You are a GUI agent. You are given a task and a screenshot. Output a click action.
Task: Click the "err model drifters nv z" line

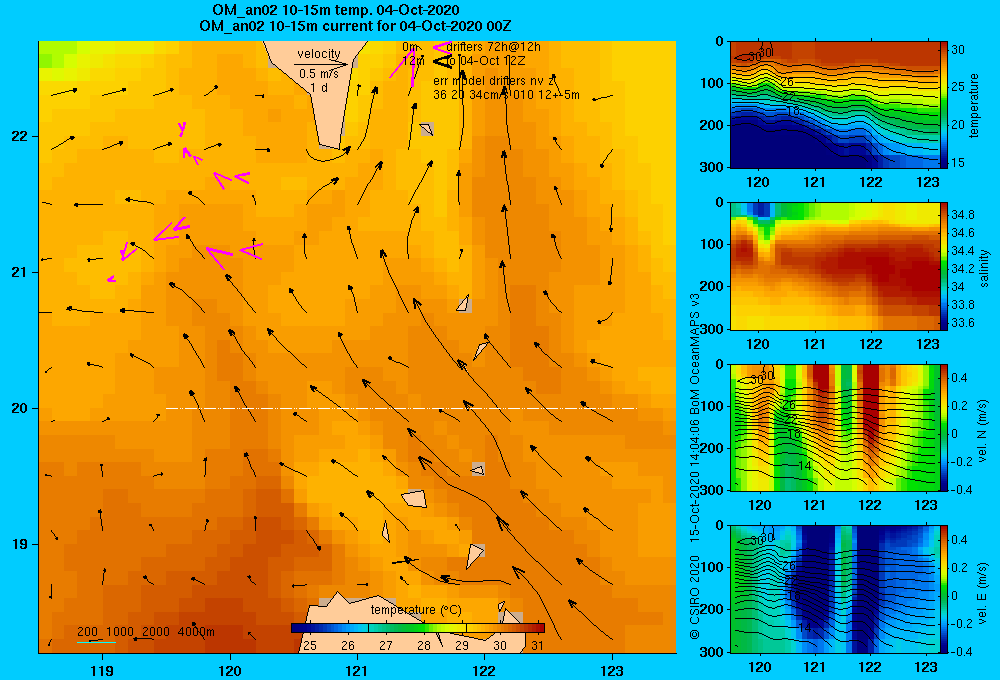[494, 81]
